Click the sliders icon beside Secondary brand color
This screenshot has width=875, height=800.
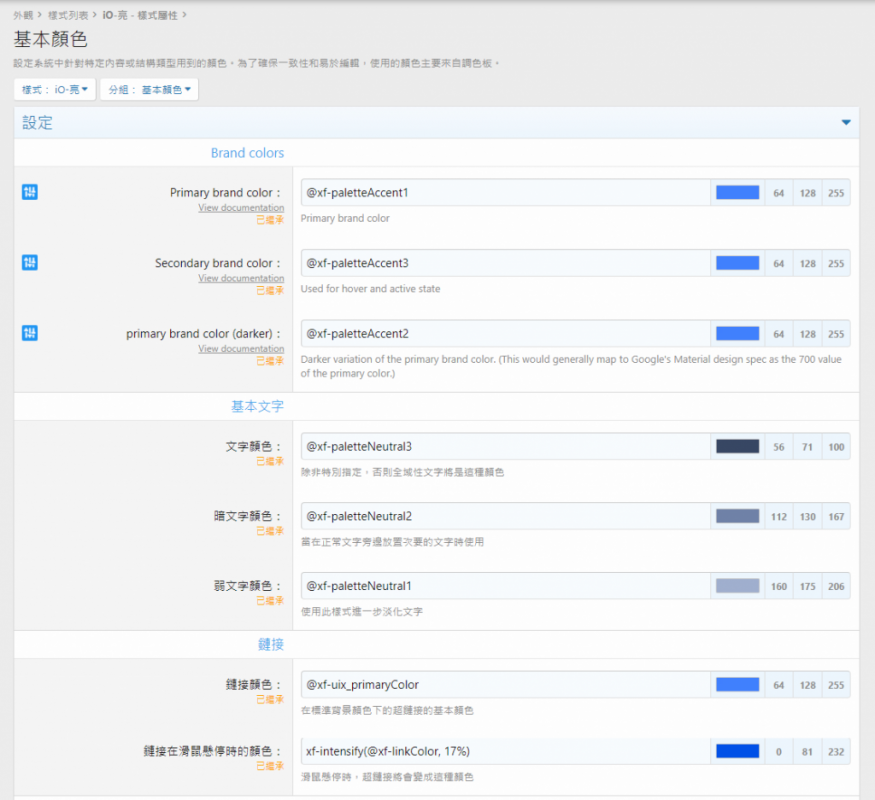[29, 262]
